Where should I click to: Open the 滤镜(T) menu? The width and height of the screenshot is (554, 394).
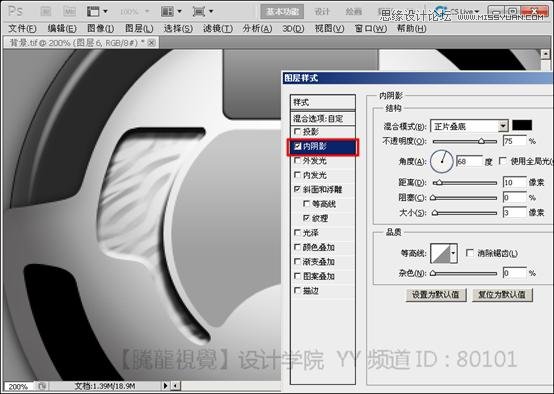[218, 28]
